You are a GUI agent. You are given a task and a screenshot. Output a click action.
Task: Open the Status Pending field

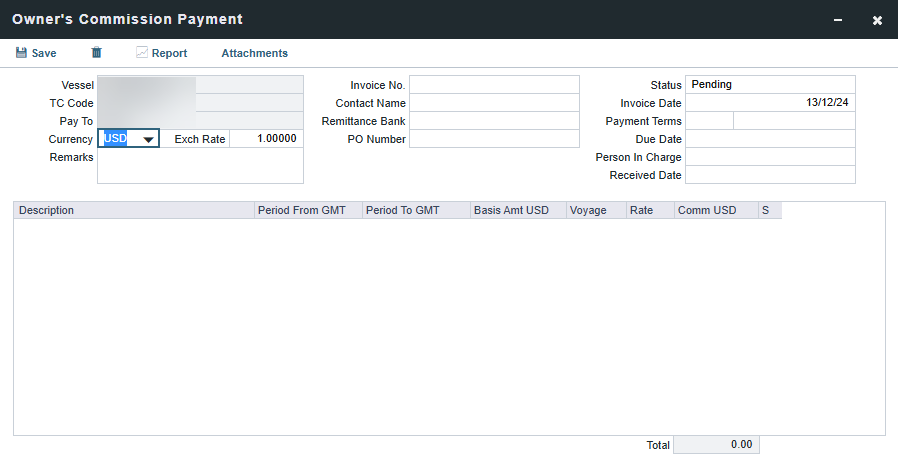pos(770,85)
